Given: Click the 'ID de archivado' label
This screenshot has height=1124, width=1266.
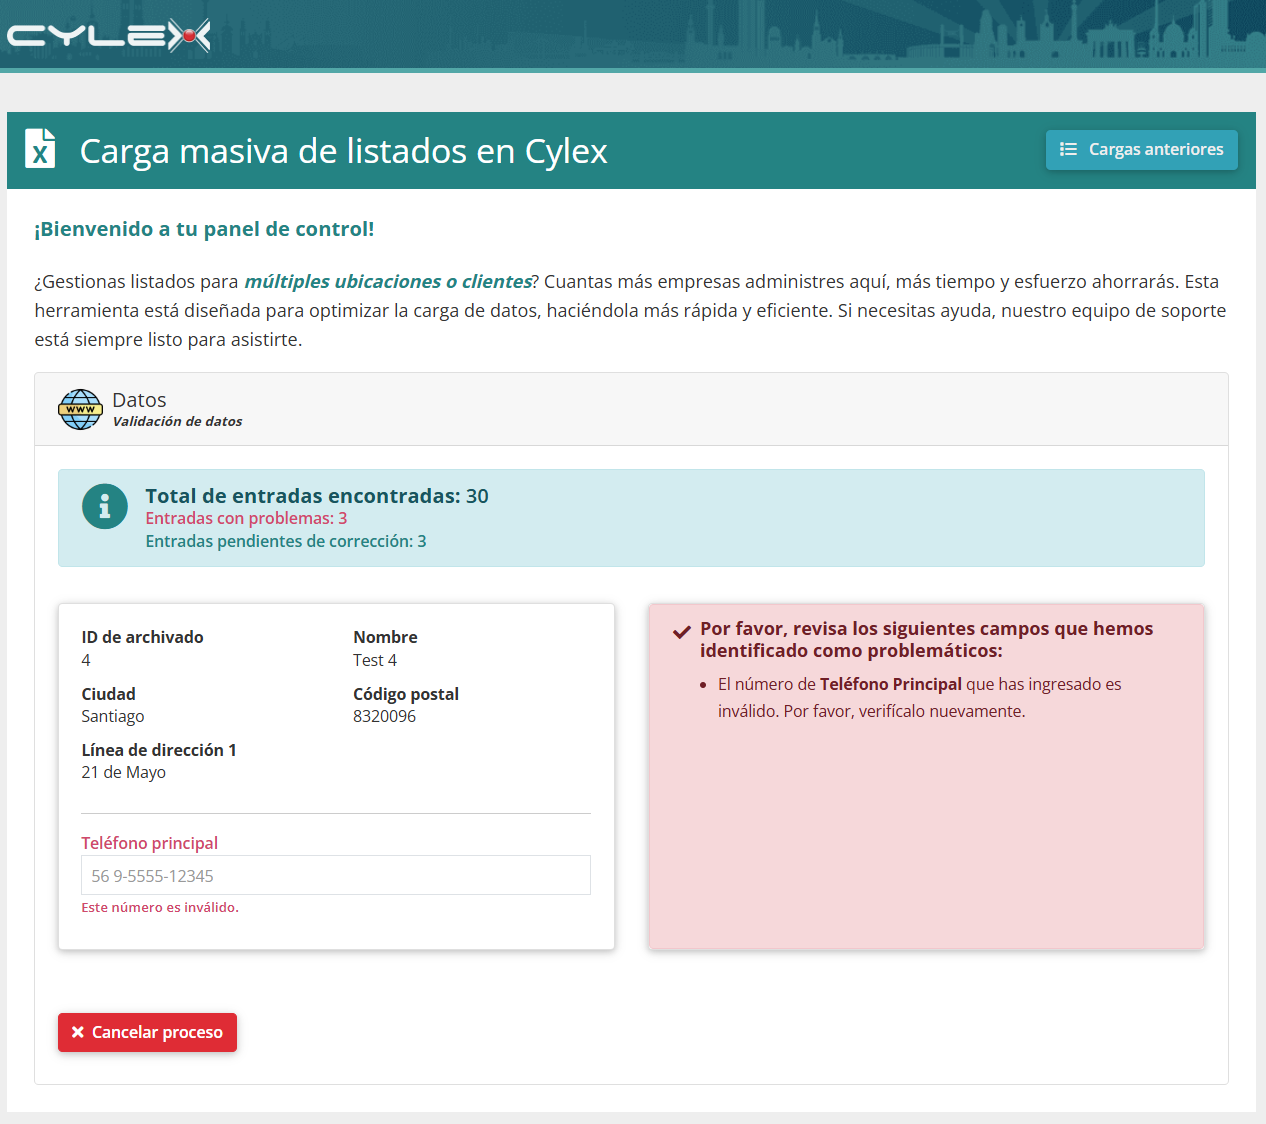Looking at the screenshot, I should [x=142, y=637].
